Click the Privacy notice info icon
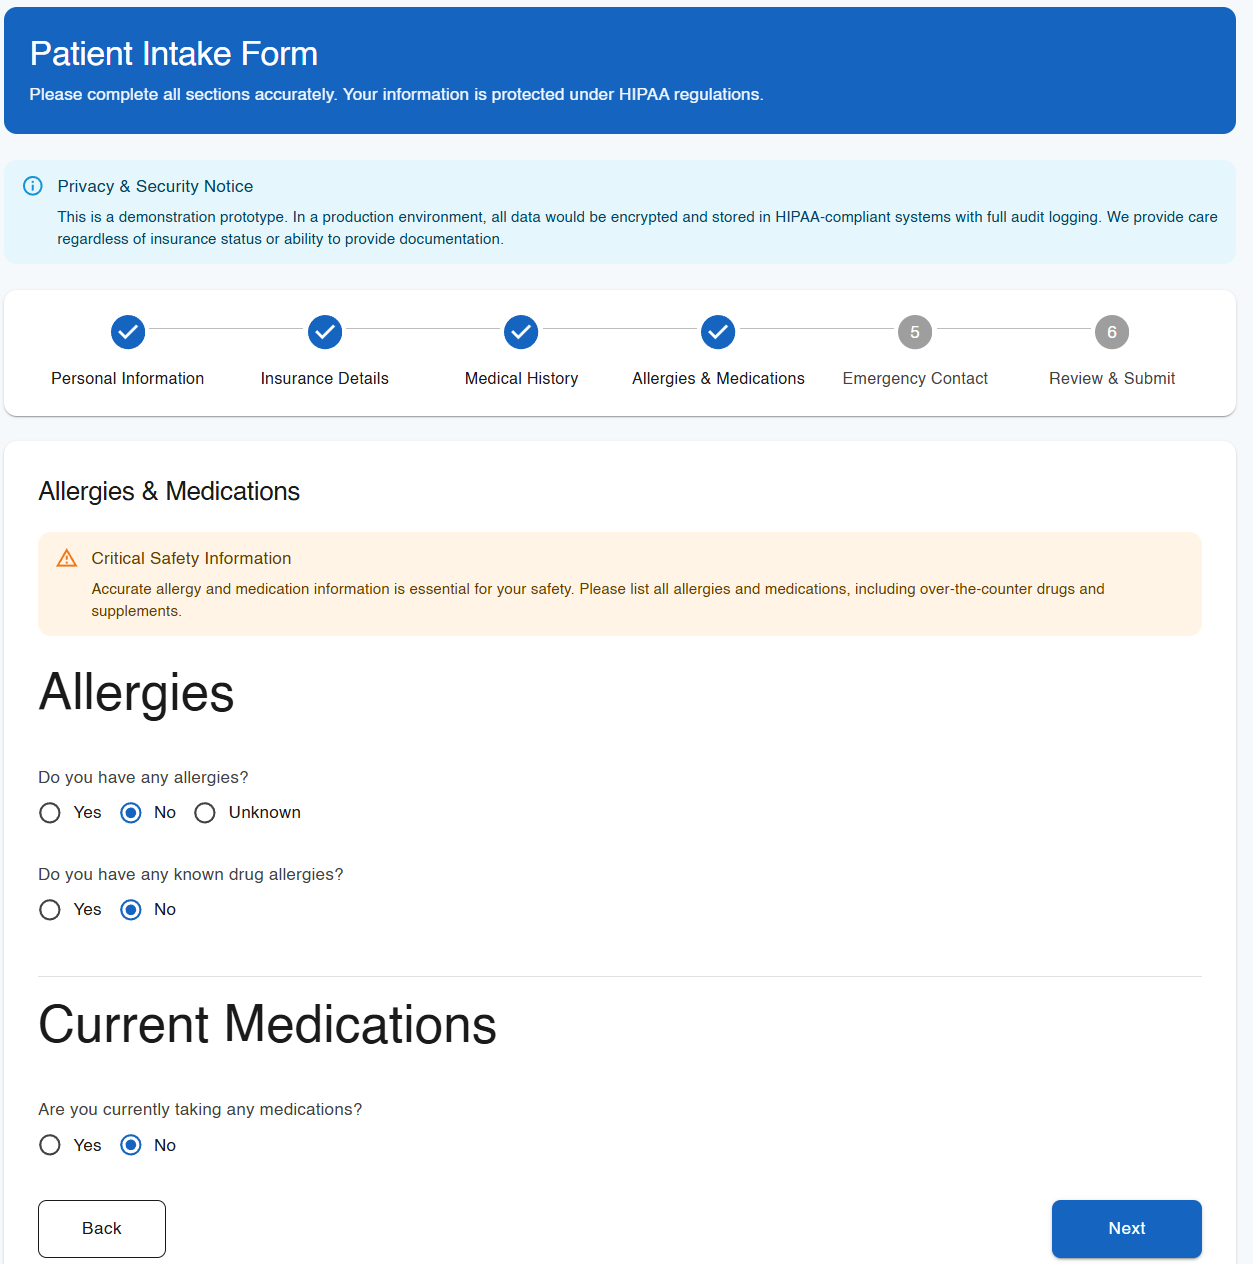This screenshot has width=1253, height=1264. coord(33,186)
